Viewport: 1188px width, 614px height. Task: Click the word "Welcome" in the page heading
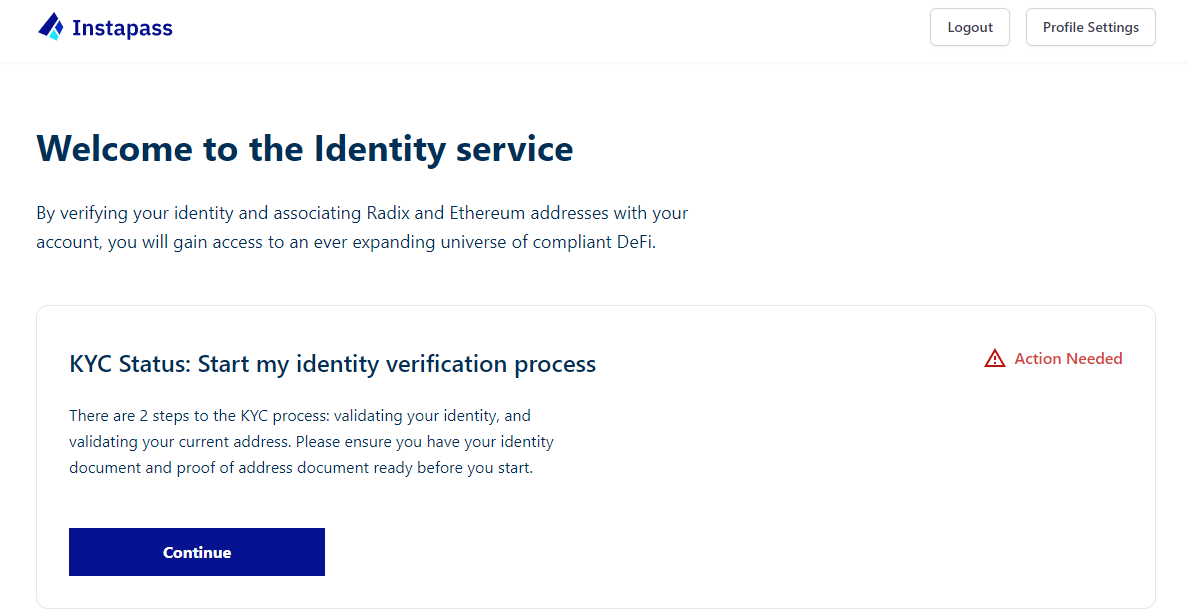pos(114,149)
